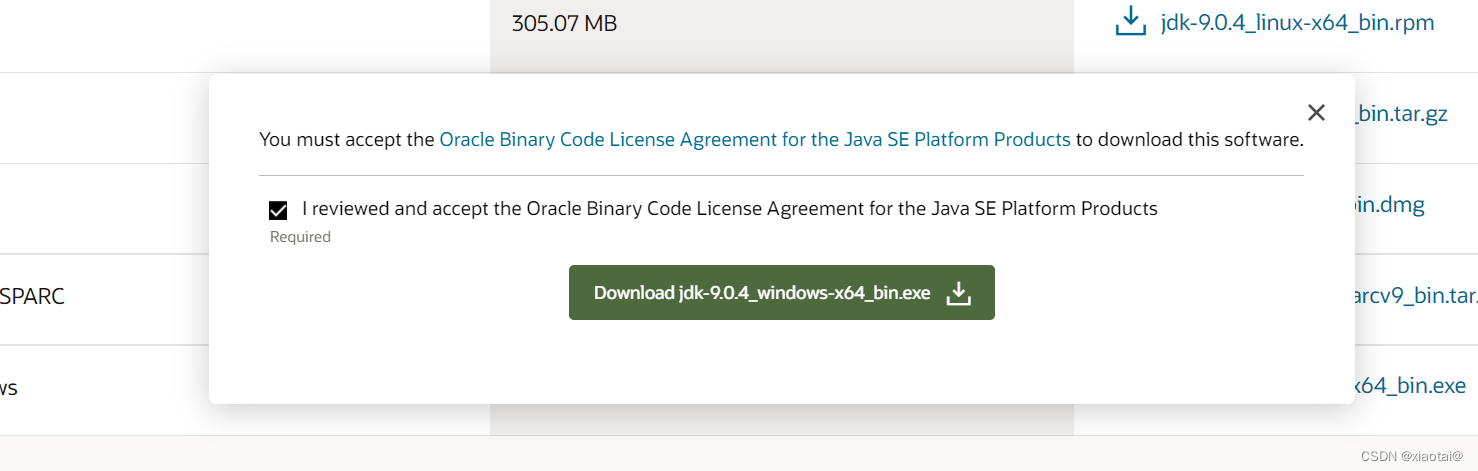Click download icon beside linux-x64_bin.rpm
This screenshot has height=471, width=1478.
pos(1130,22)
